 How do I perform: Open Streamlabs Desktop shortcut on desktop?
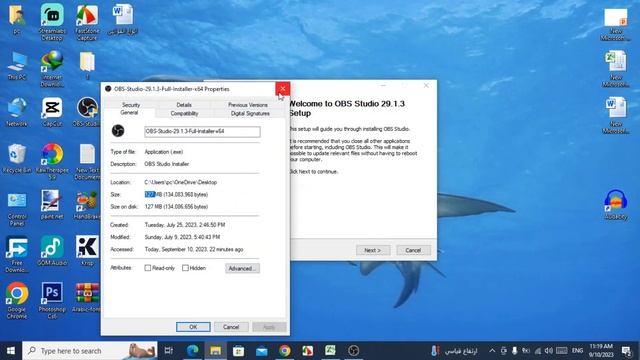coord(52,22)
